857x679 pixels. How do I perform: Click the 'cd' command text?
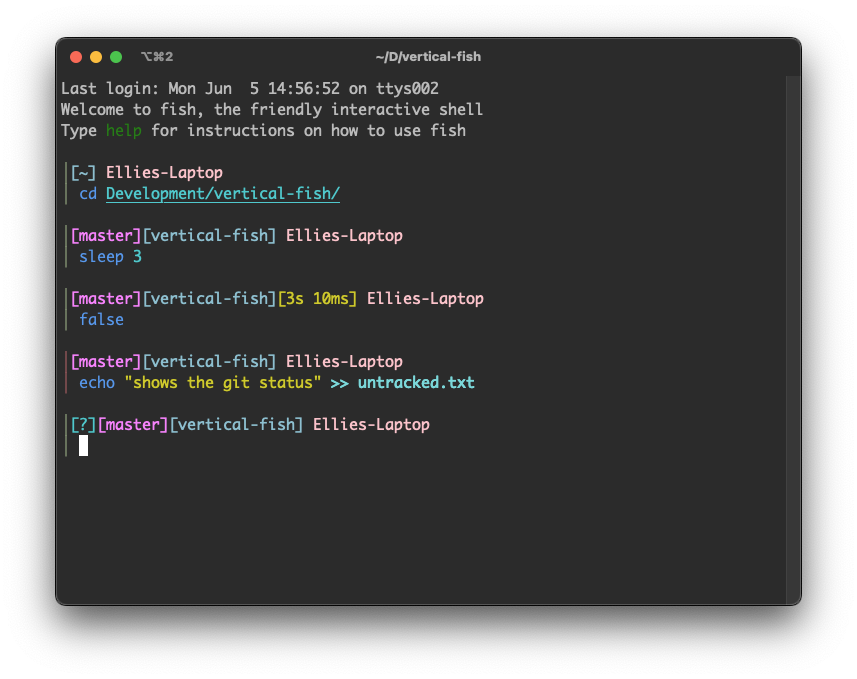tap(88, 194)
